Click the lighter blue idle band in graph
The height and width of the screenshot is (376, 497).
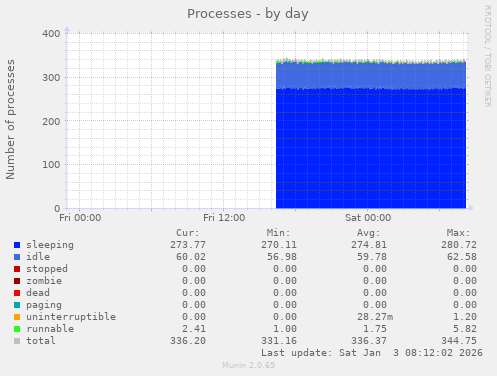[371, 75]
